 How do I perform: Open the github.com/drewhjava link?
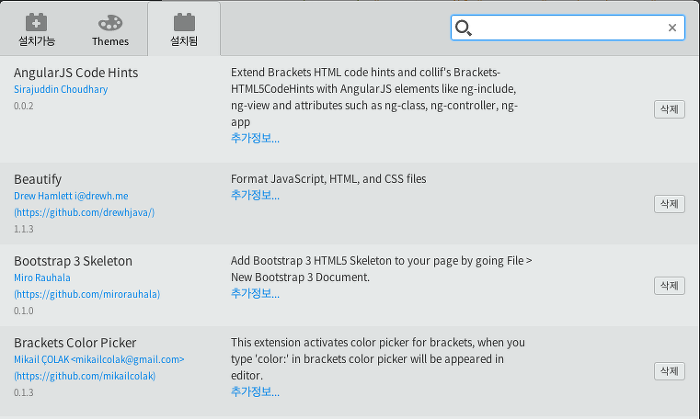pos(84,212)
